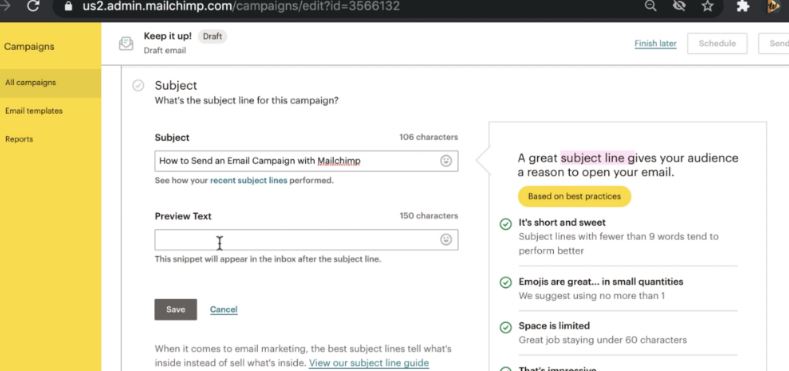
Task: Click the Emojis are great tip heading
Action: pos(601,282)
